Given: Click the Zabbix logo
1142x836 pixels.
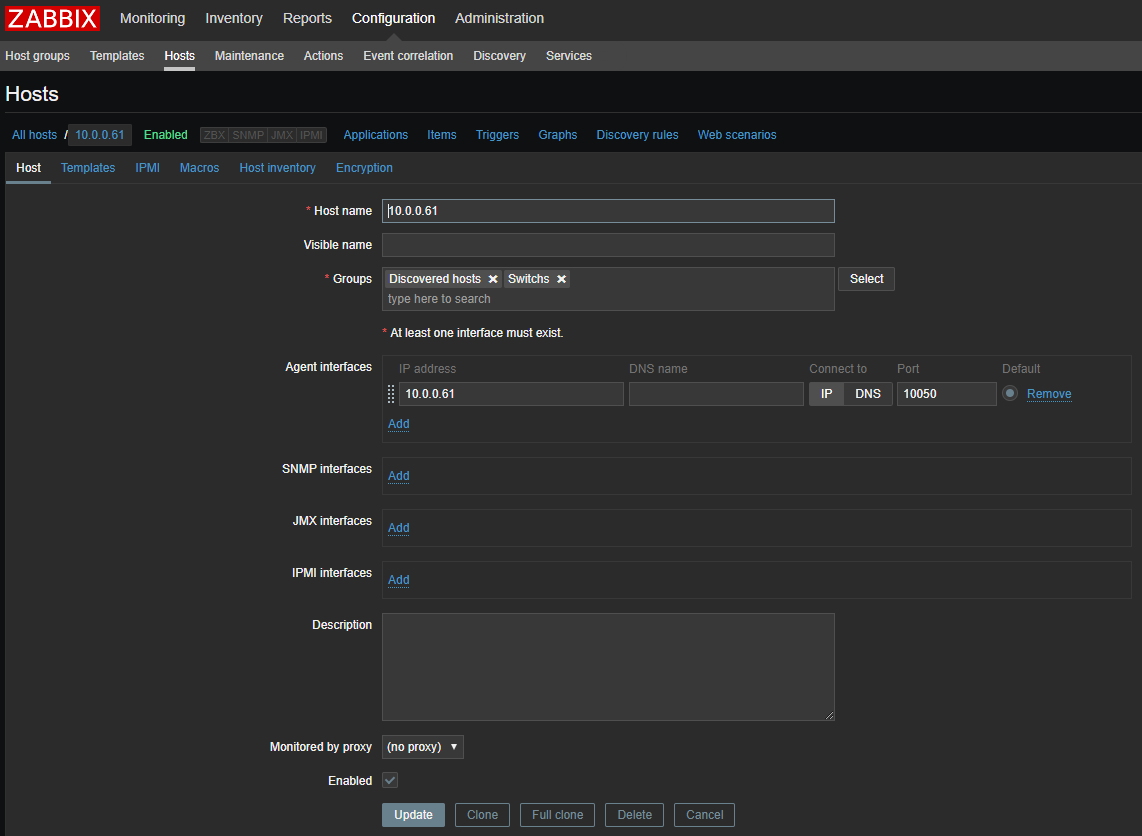Looking at the screenshot, I should click(53, 19).
